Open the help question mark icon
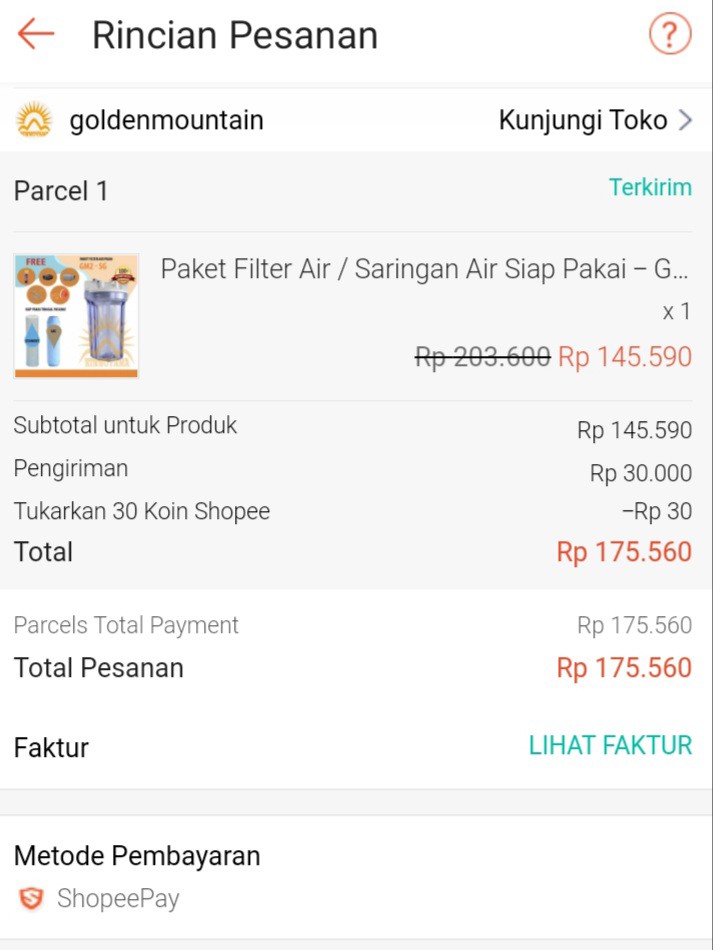713x950 pixels. pos(670,34)
